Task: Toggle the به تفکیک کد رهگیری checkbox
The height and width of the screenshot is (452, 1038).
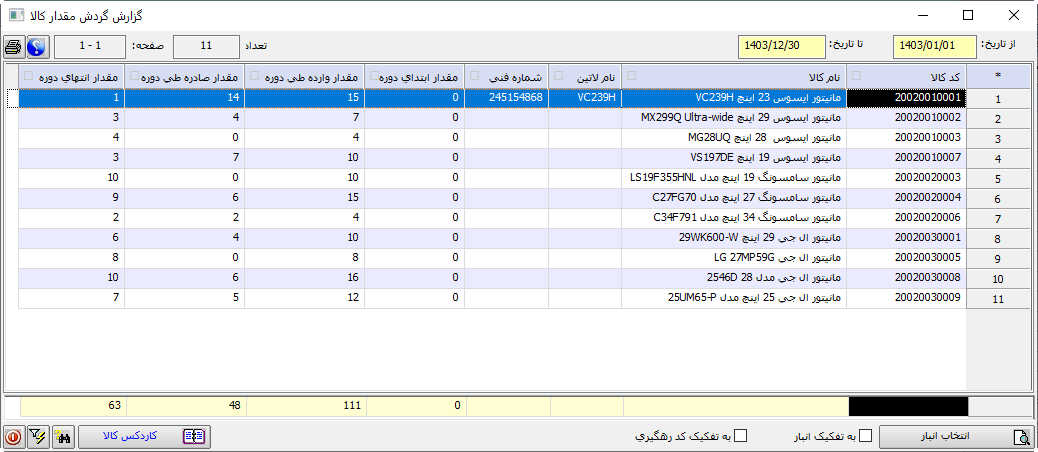Action: pos(741,436)
